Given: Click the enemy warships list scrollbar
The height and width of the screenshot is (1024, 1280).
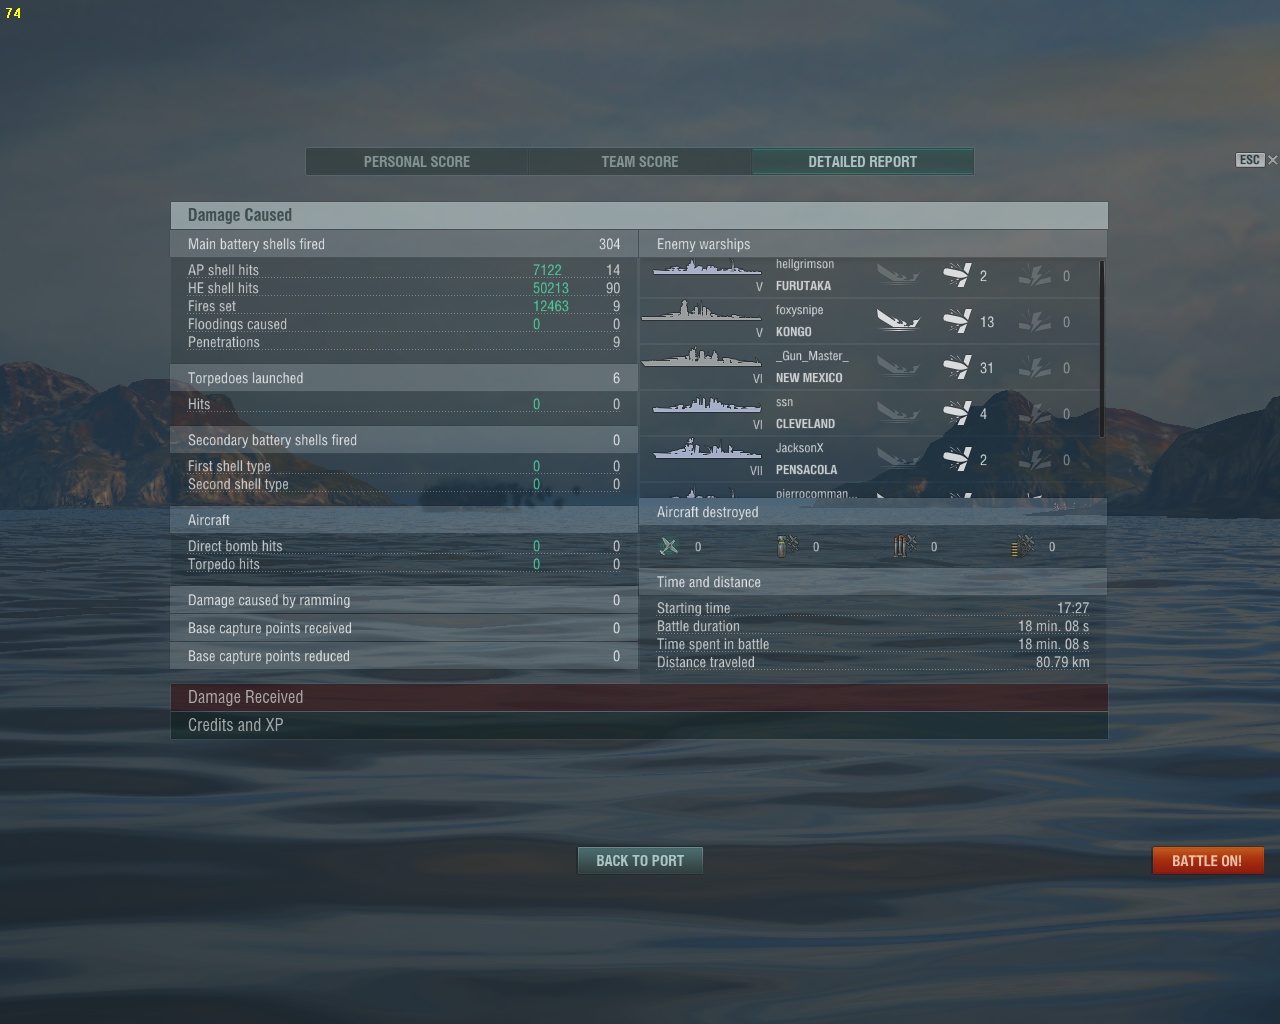Looking at the screenshot, I should click(1102, 348).
